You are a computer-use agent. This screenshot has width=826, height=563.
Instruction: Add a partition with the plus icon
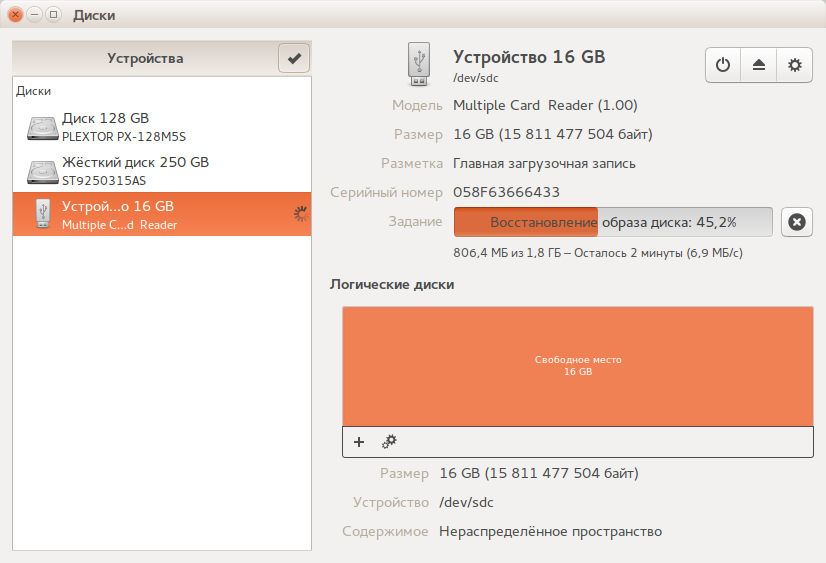[359, 442]
